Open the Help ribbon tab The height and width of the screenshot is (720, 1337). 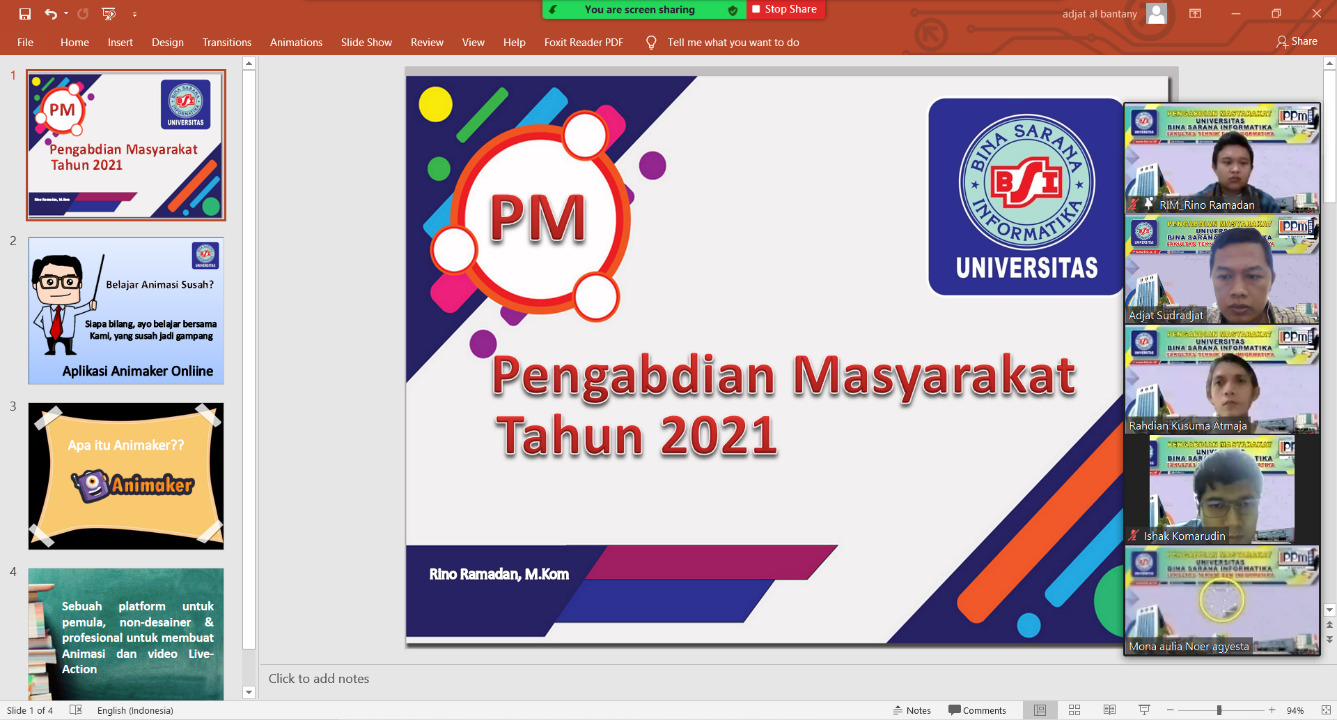[x=514, y=42]
